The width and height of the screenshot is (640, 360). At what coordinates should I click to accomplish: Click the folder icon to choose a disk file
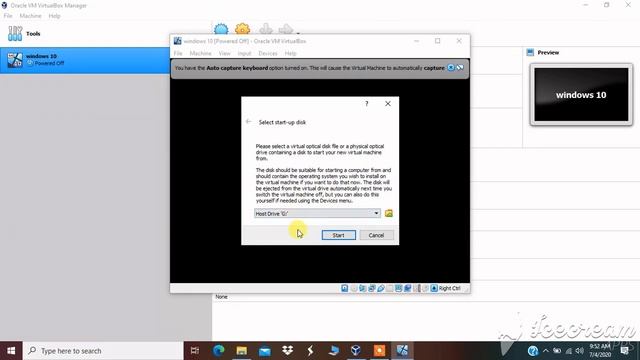389,213
